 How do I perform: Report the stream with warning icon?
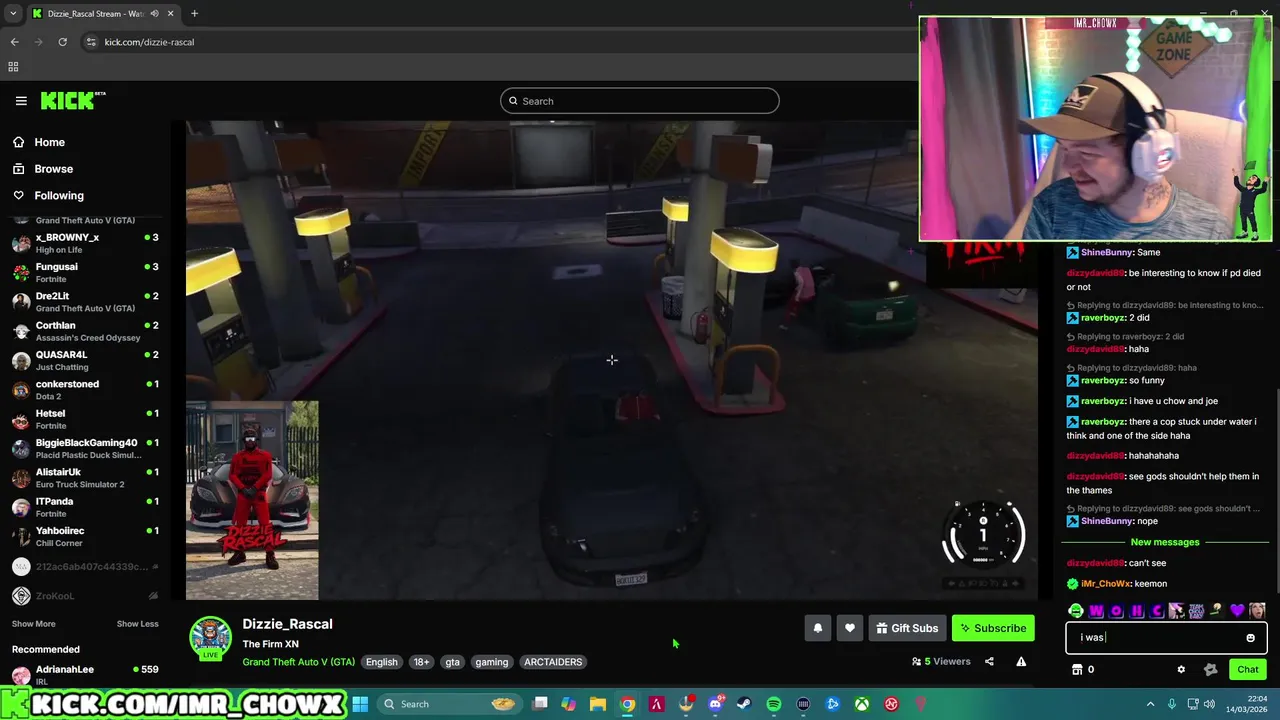click(1021, 661)
